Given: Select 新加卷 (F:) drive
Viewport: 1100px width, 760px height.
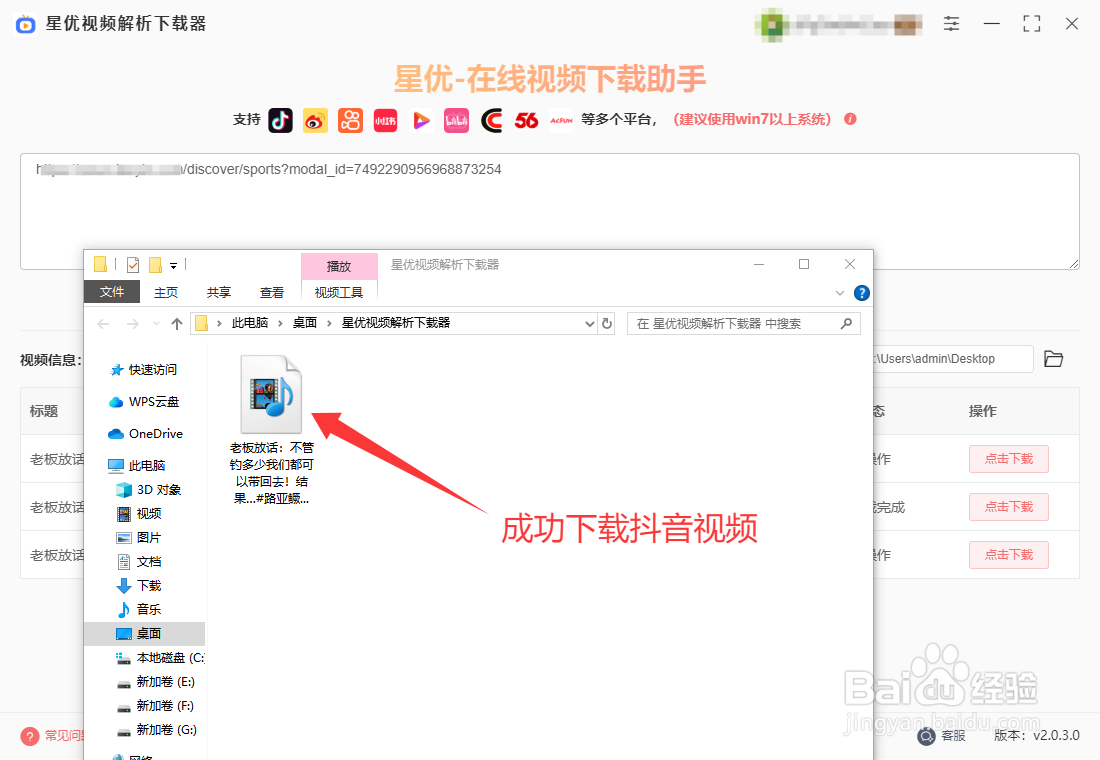Looking at the screenshot, I should (x=156, y=705).
